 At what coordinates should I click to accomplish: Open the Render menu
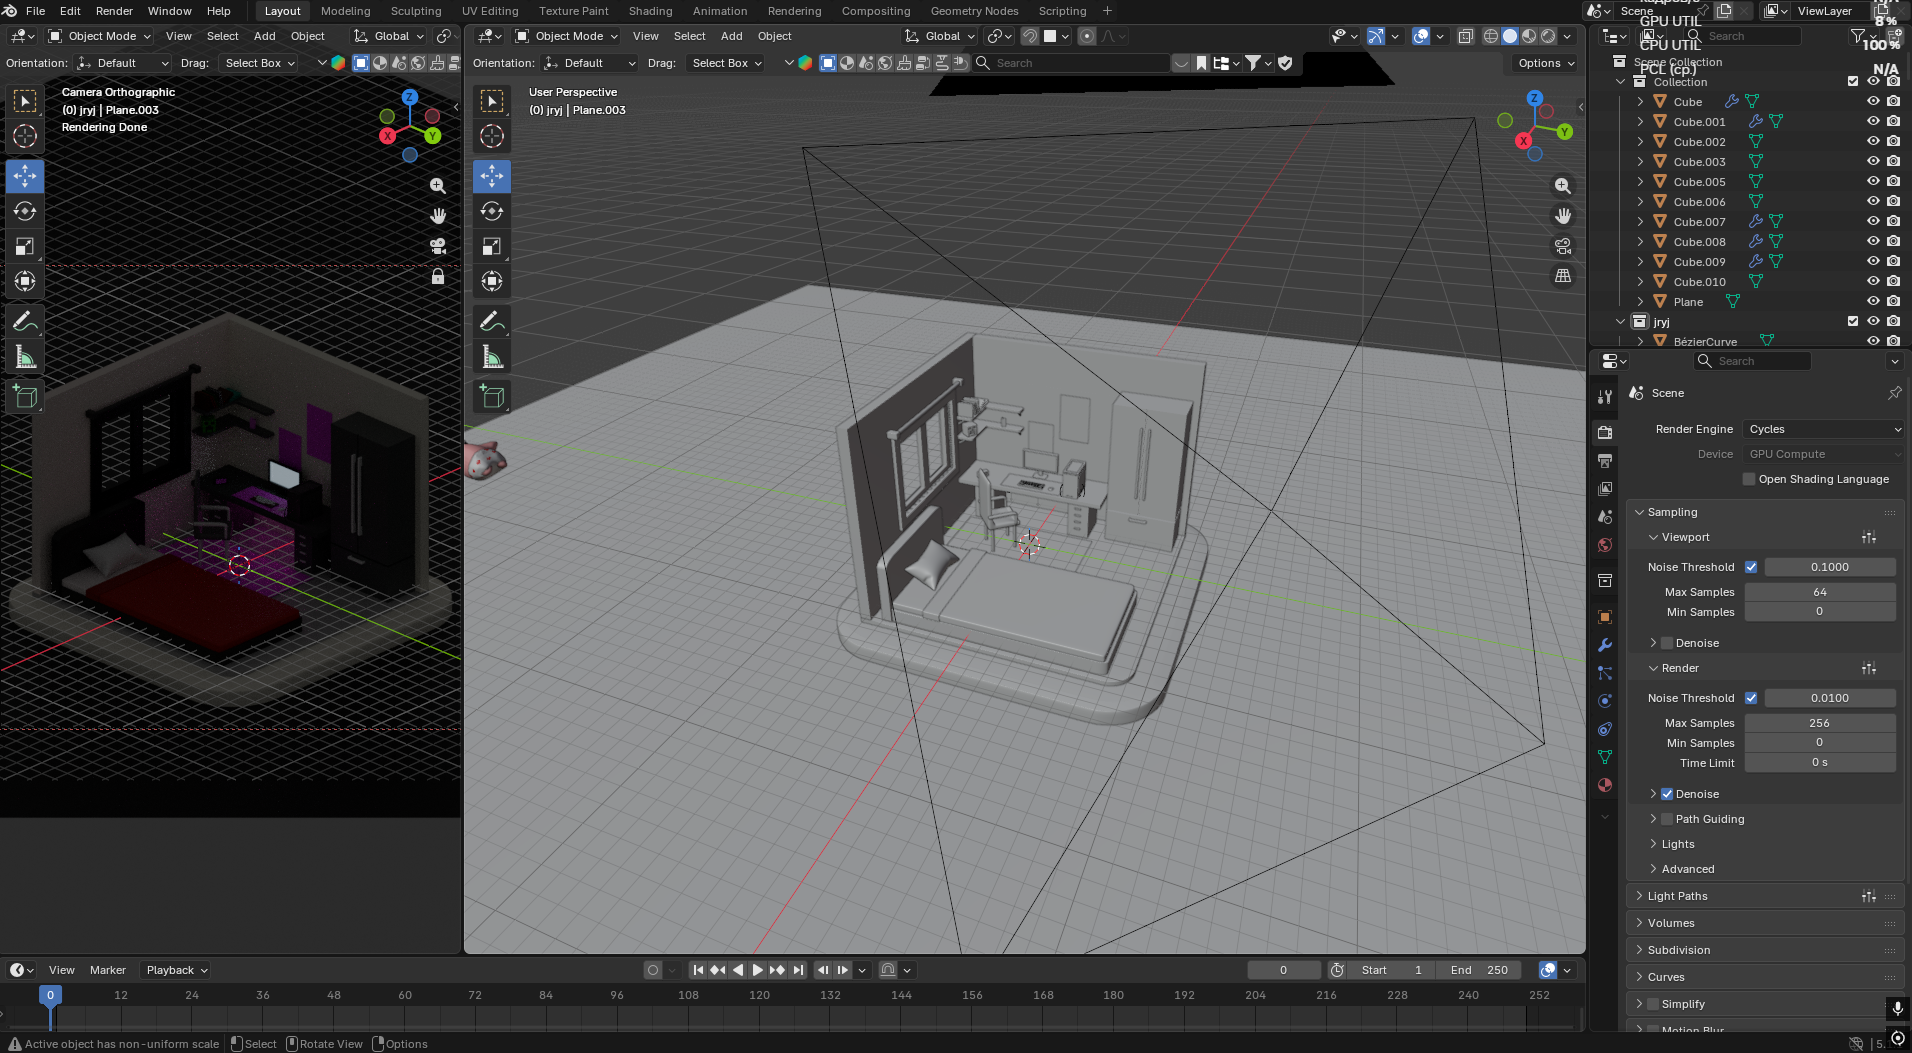click(x=114, y=11)
